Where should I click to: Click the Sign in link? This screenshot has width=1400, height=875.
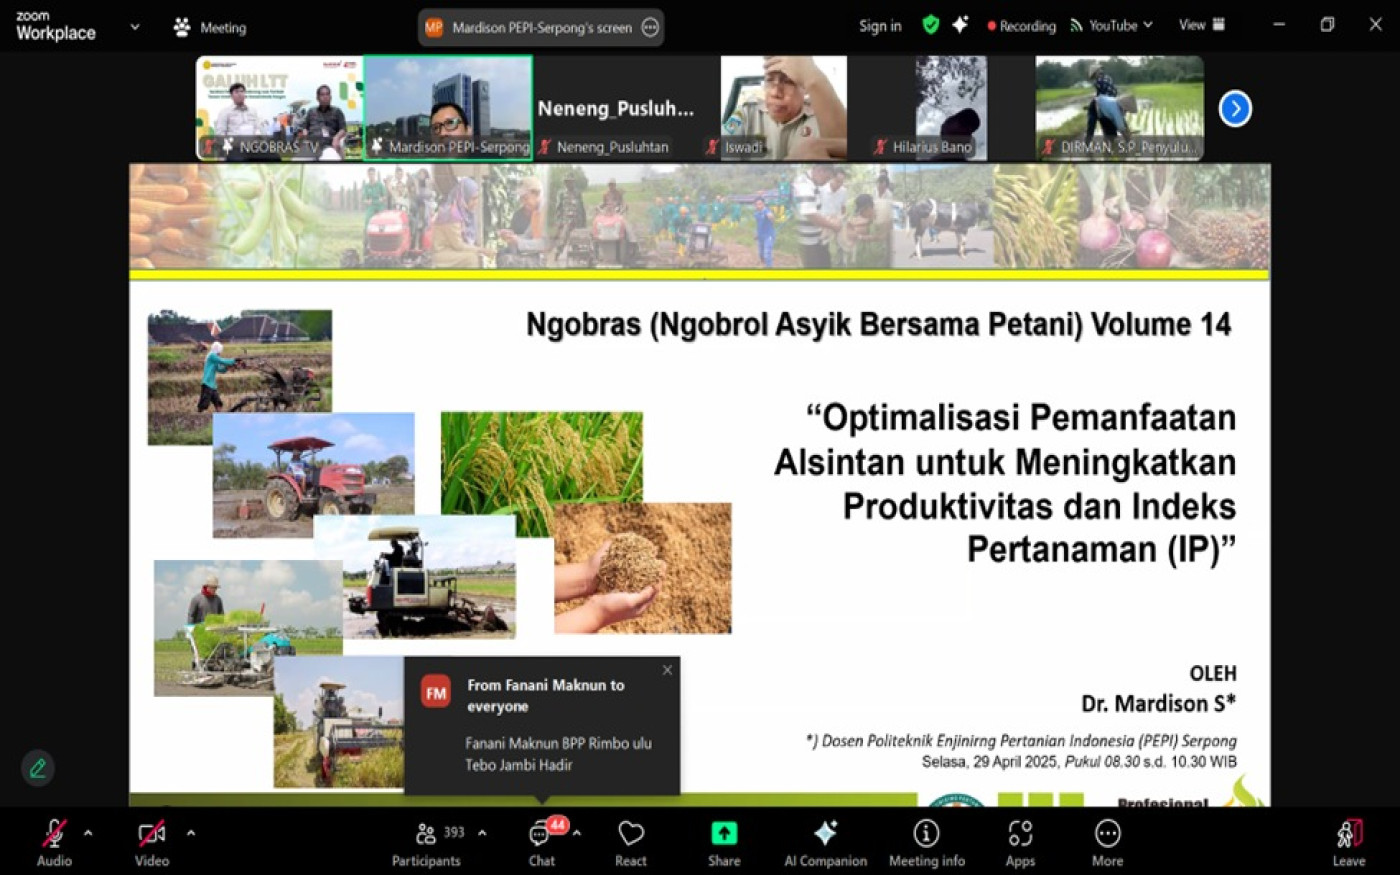[879, 26]
